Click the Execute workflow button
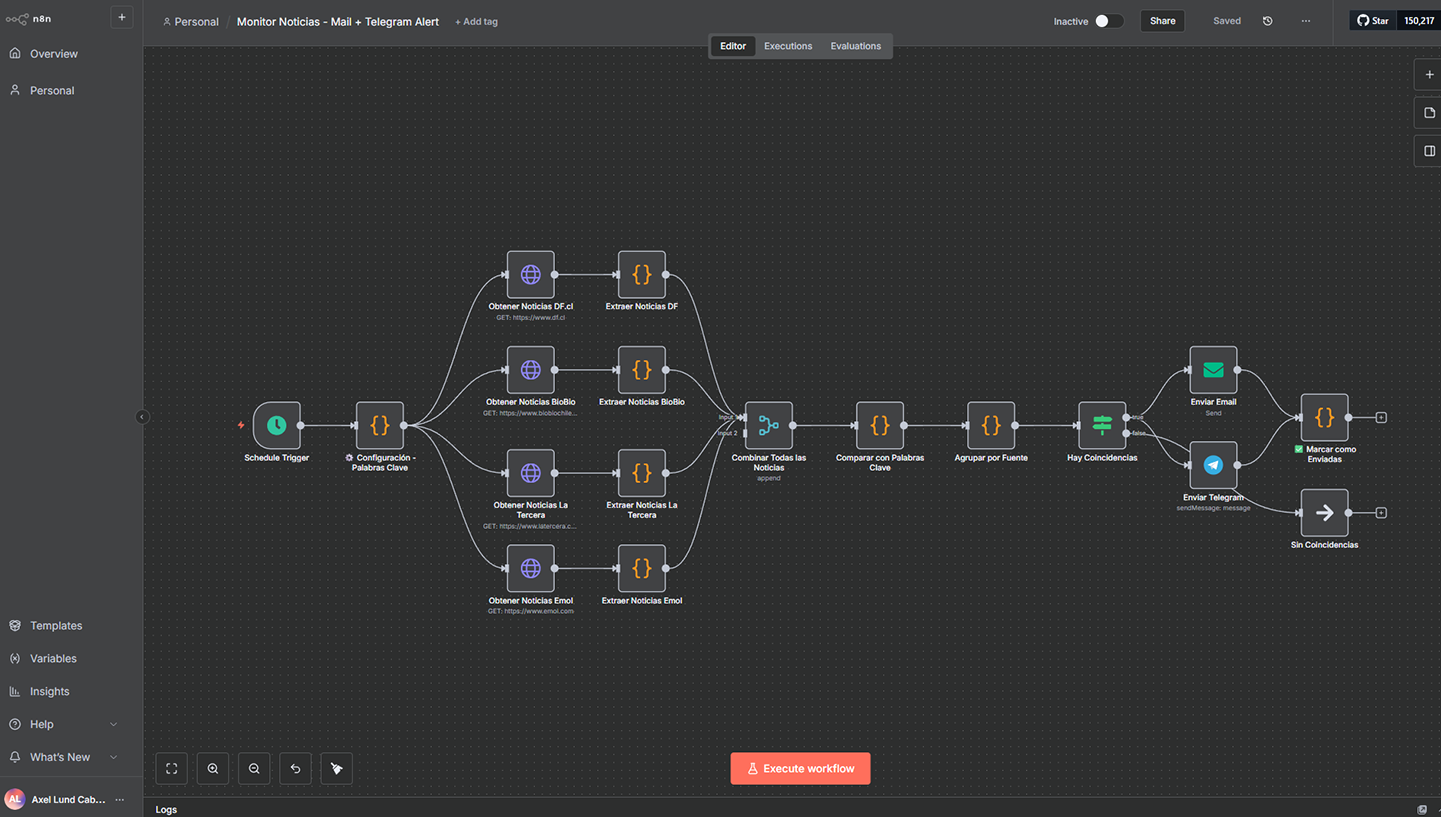 point(800,769)
